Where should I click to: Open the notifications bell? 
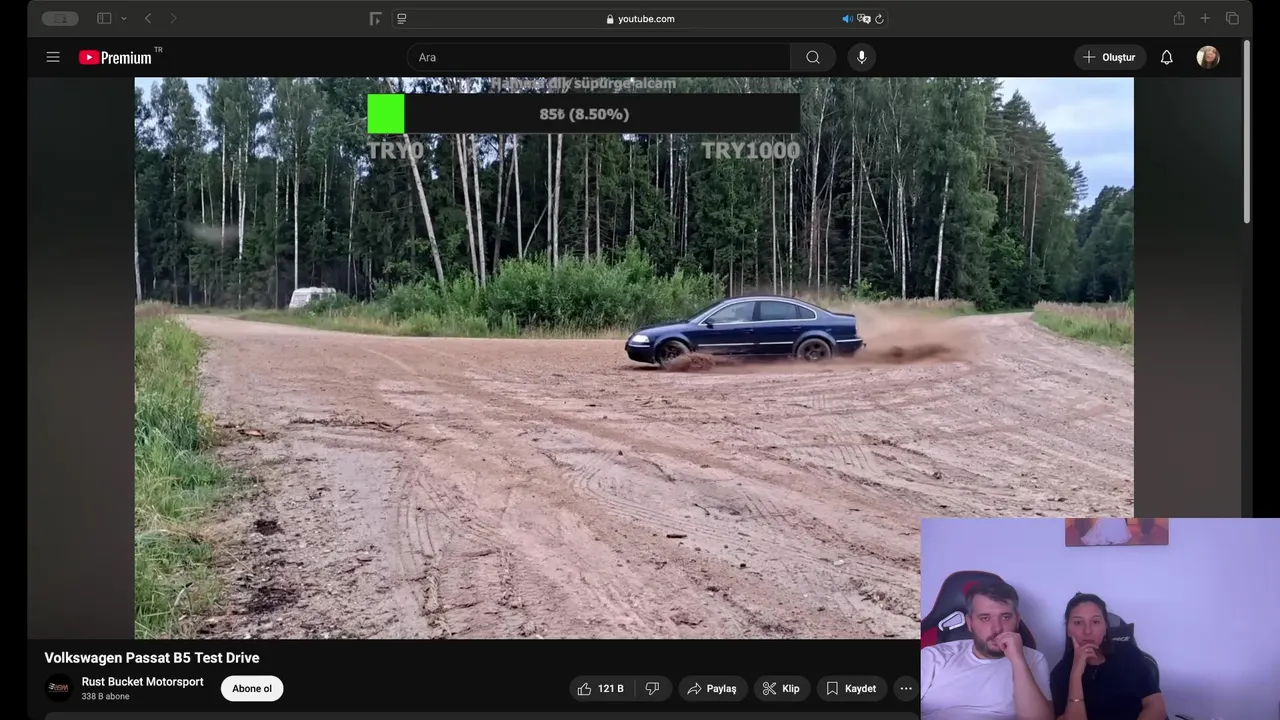(1166, 57)
